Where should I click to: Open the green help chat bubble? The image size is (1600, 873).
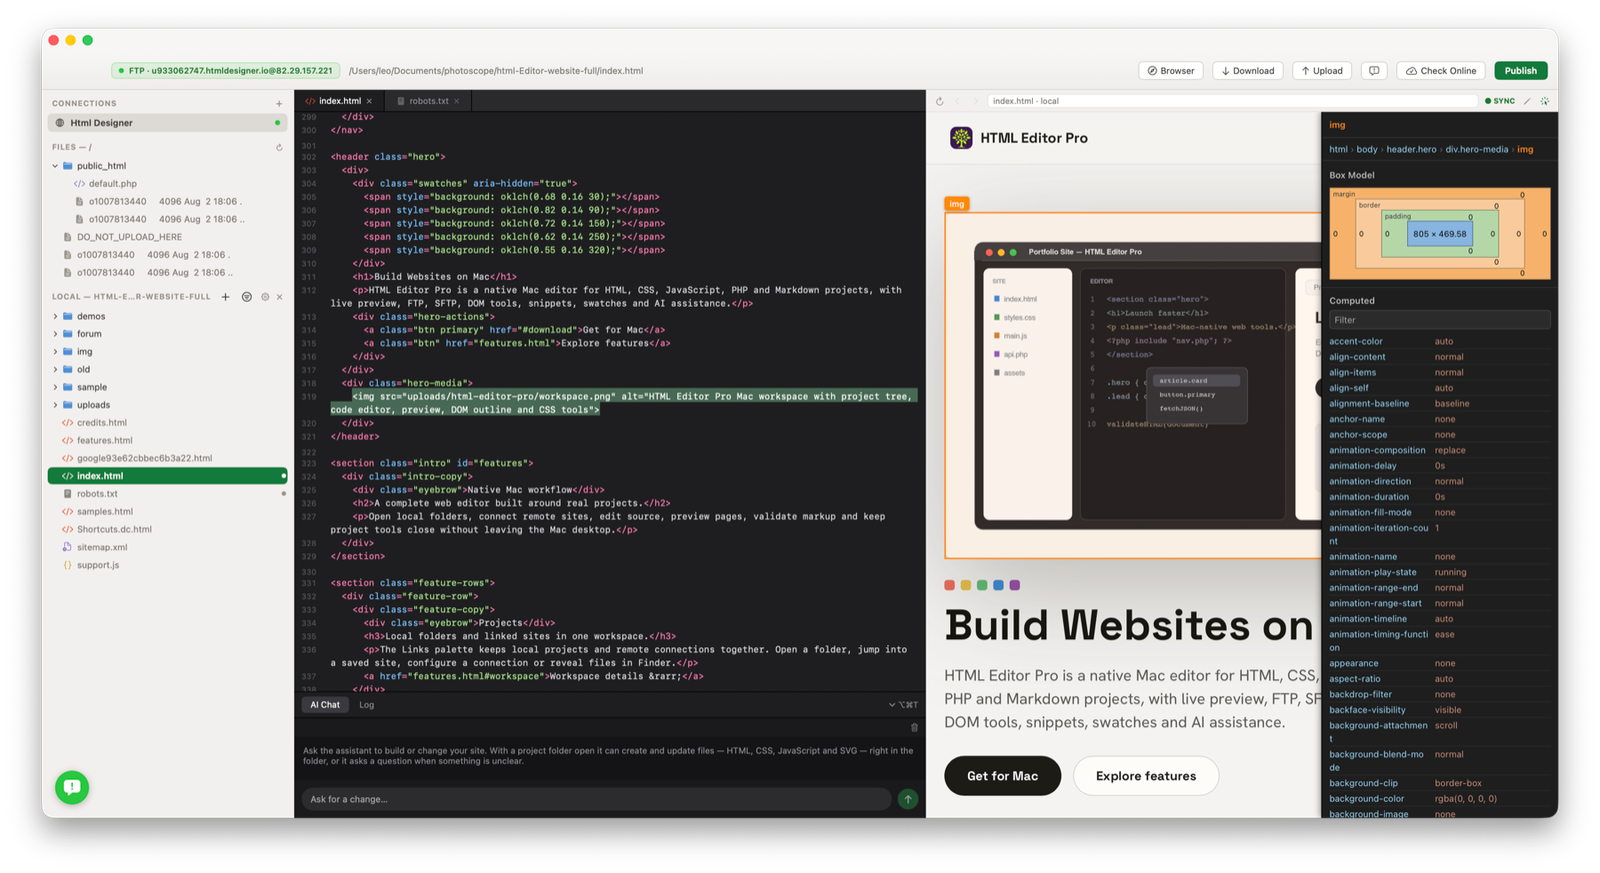[72, 787]
